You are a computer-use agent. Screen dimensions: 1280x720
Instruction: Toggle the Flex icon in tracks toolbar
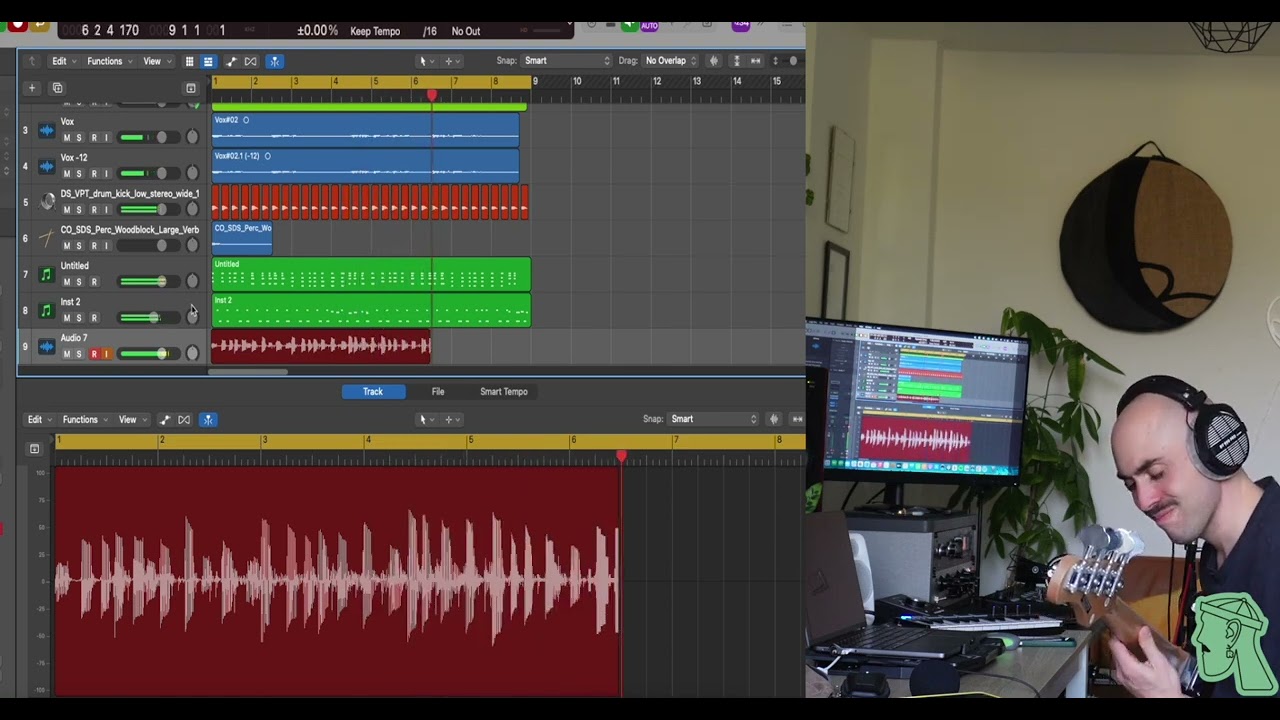pyautogui.click(x=251, y=61)
